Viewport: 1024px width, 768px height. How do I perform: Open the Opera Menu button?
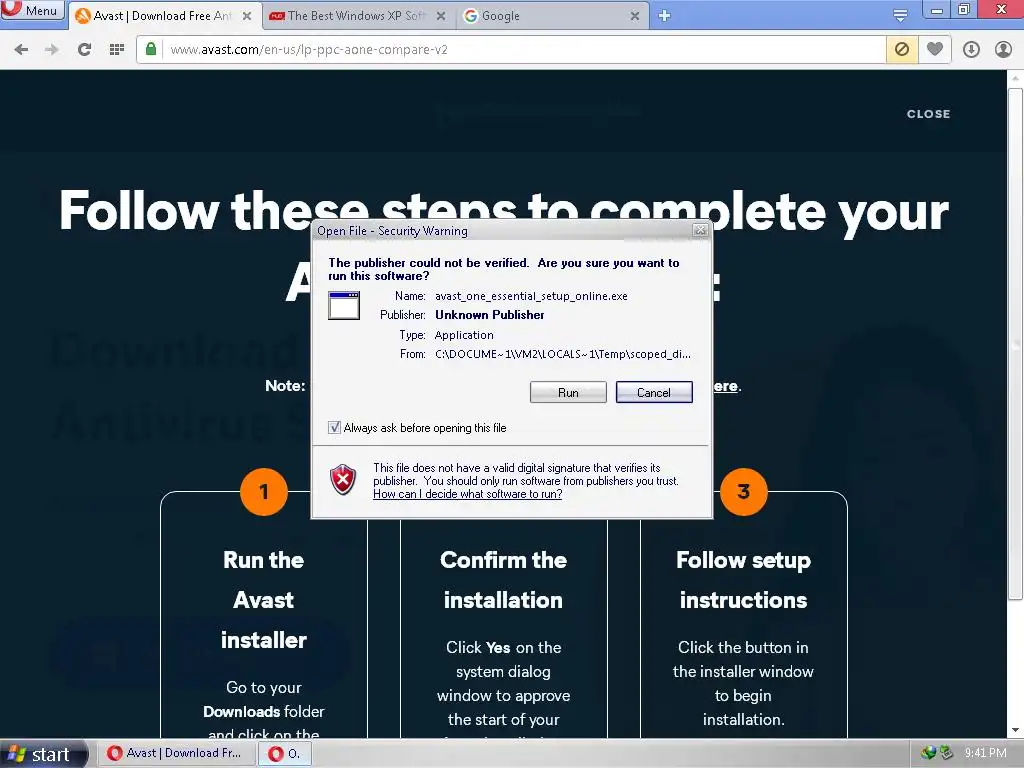tap(32, 10)
